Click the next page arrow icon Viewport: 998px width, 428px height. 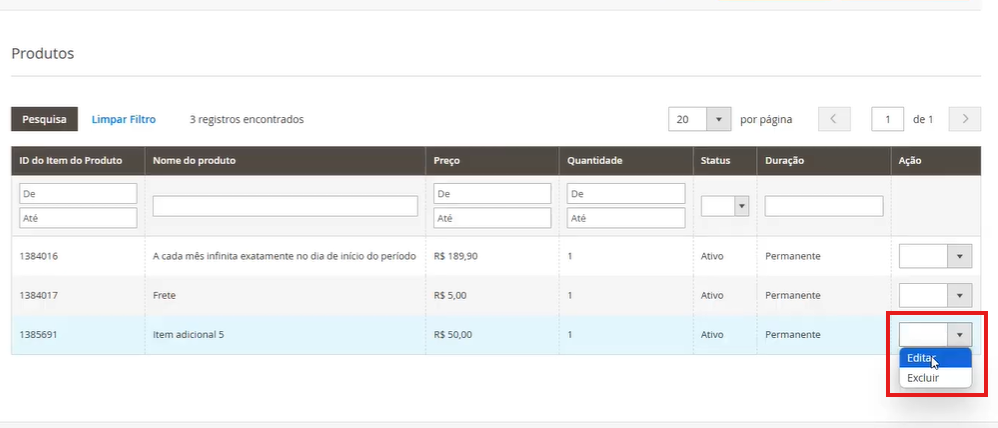coord(964,119)
